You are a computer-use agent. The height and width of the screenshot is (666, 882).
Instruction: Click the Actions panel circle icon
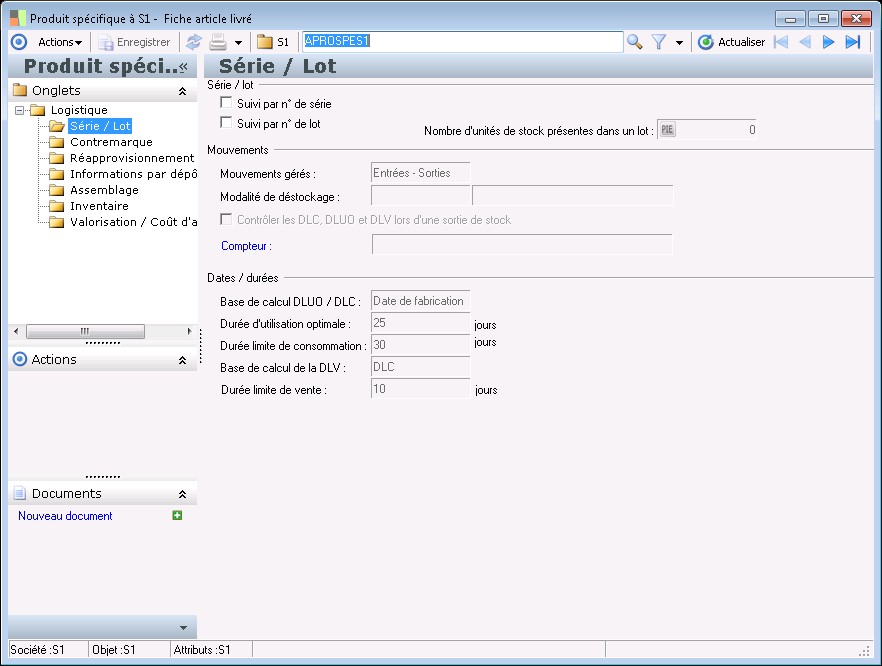pos(20,359)
